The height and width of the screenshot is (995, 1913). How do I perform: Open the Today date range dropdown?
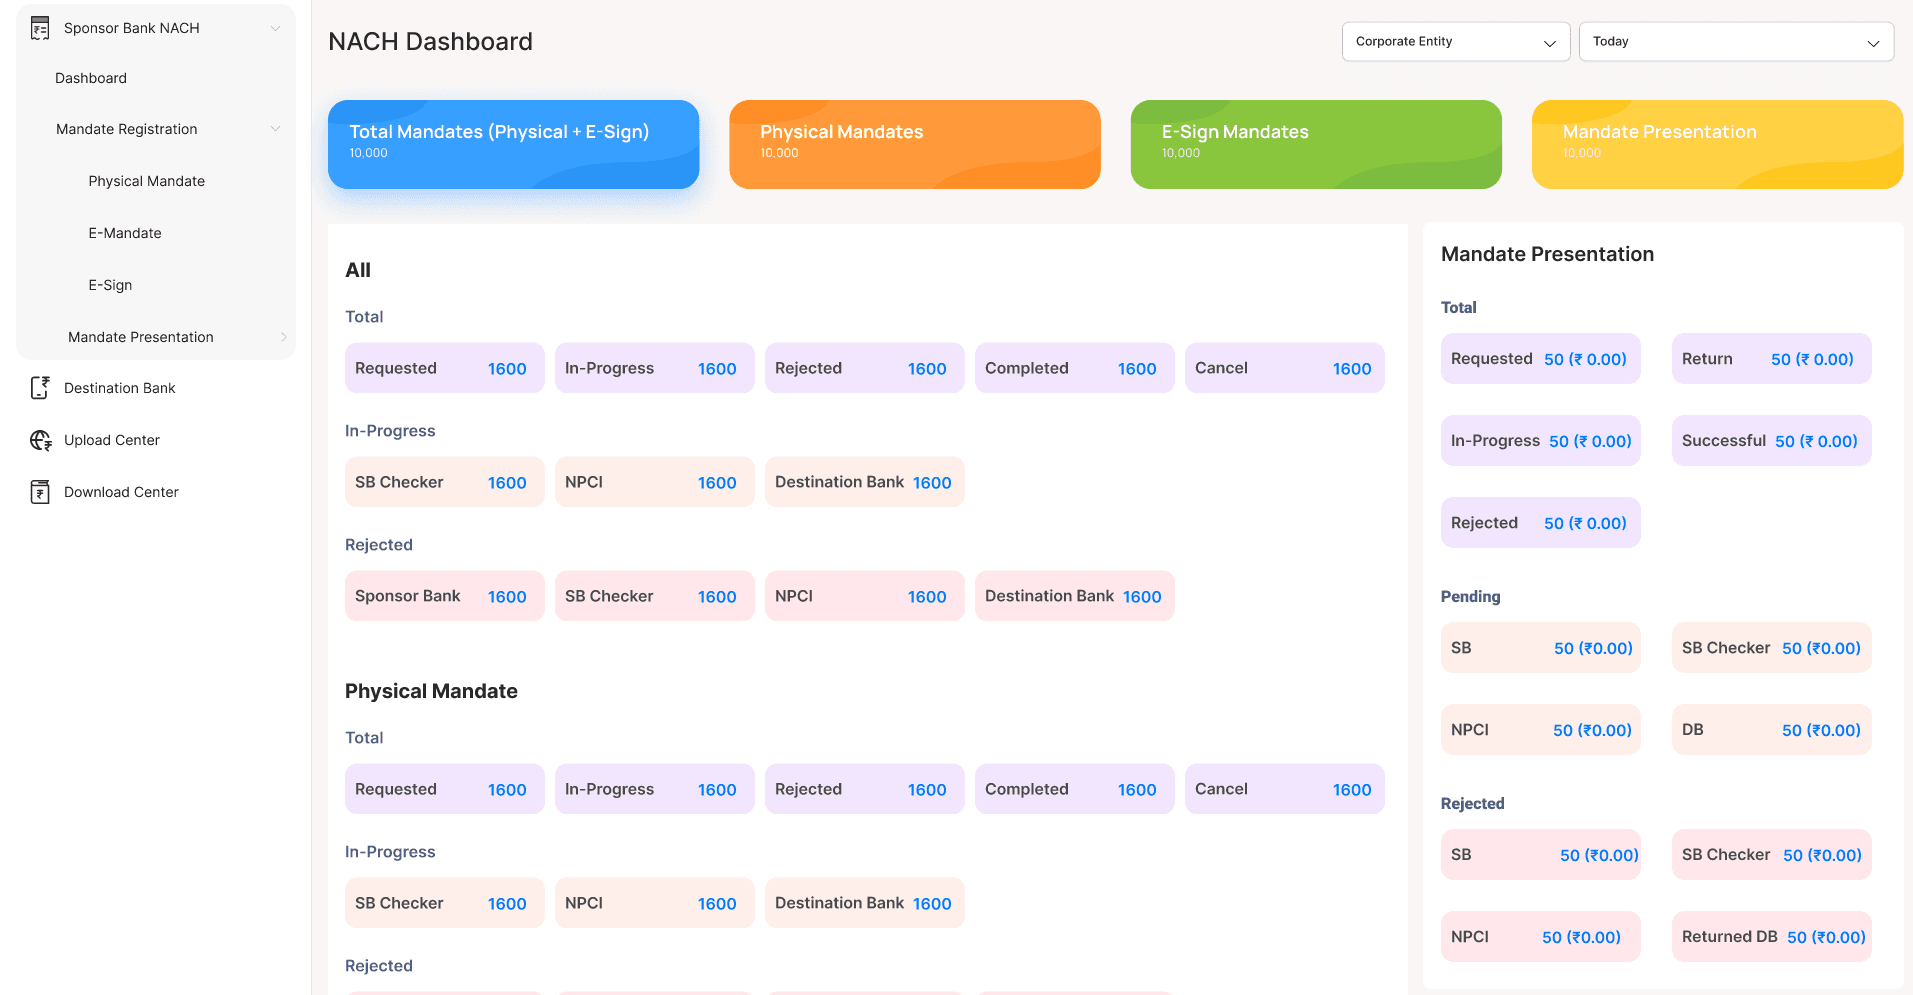[x=1735, y=42]
